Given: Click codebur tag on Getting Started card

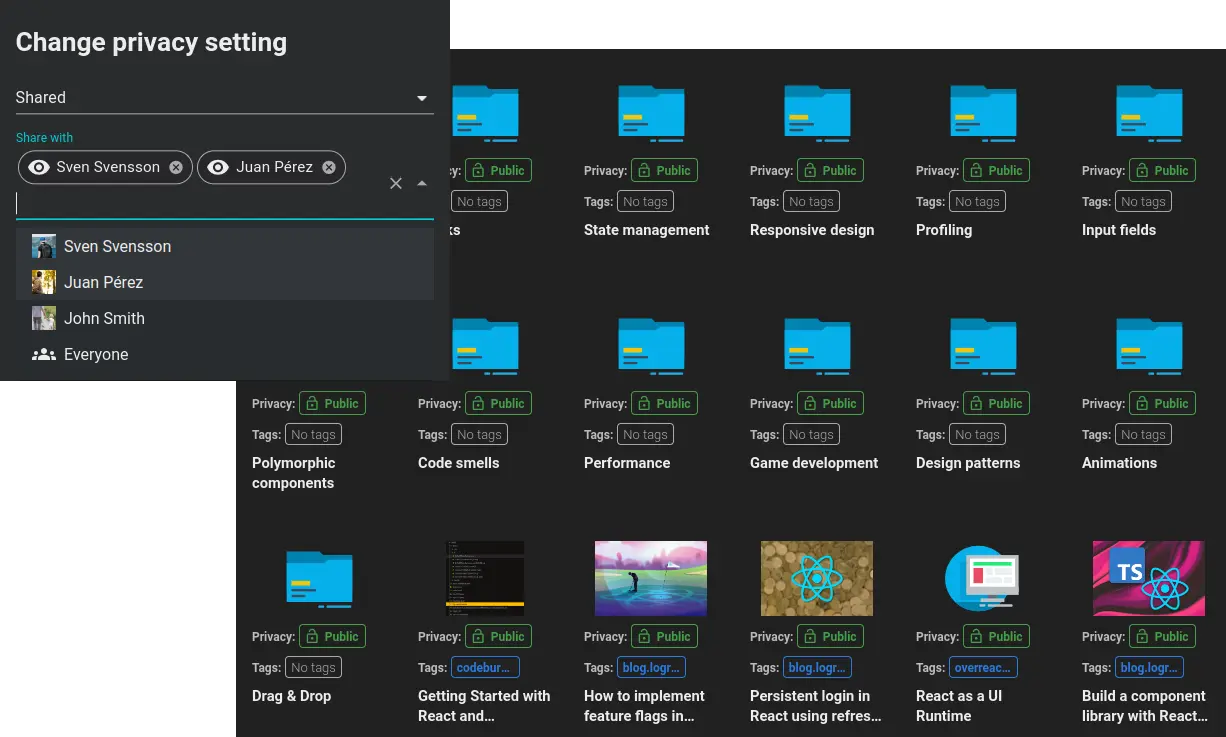Looking at the screenshot, I should [485, 667].
